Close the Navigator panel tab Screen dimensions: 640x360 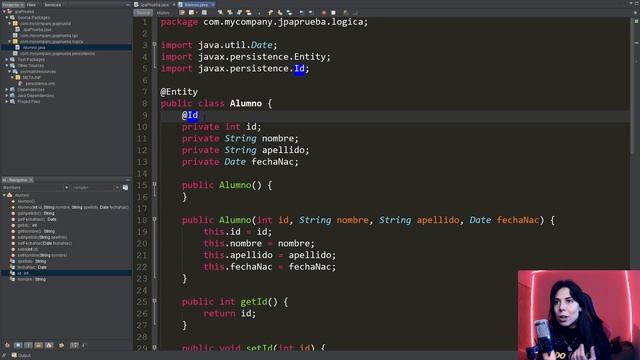pyautogui.click(x=31, y=180)
